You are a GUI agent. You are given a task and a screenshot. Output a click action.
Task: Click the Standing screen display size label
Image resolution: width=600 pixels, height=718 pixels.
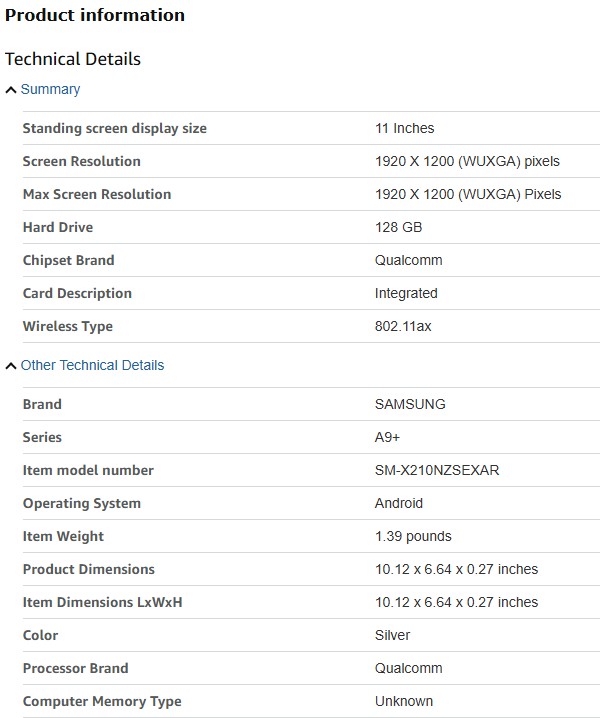tap(115, 128)
